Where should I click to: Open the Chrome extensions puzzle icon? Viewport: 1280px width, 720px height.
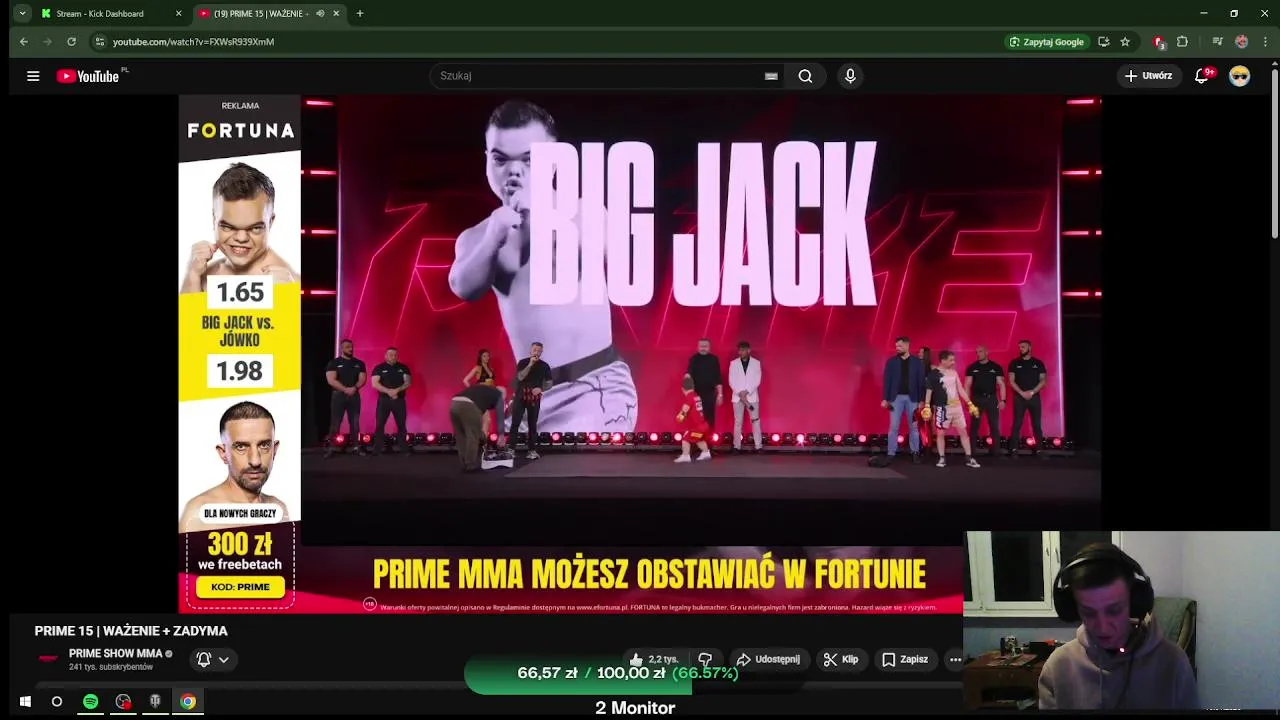click(1183, 42)
